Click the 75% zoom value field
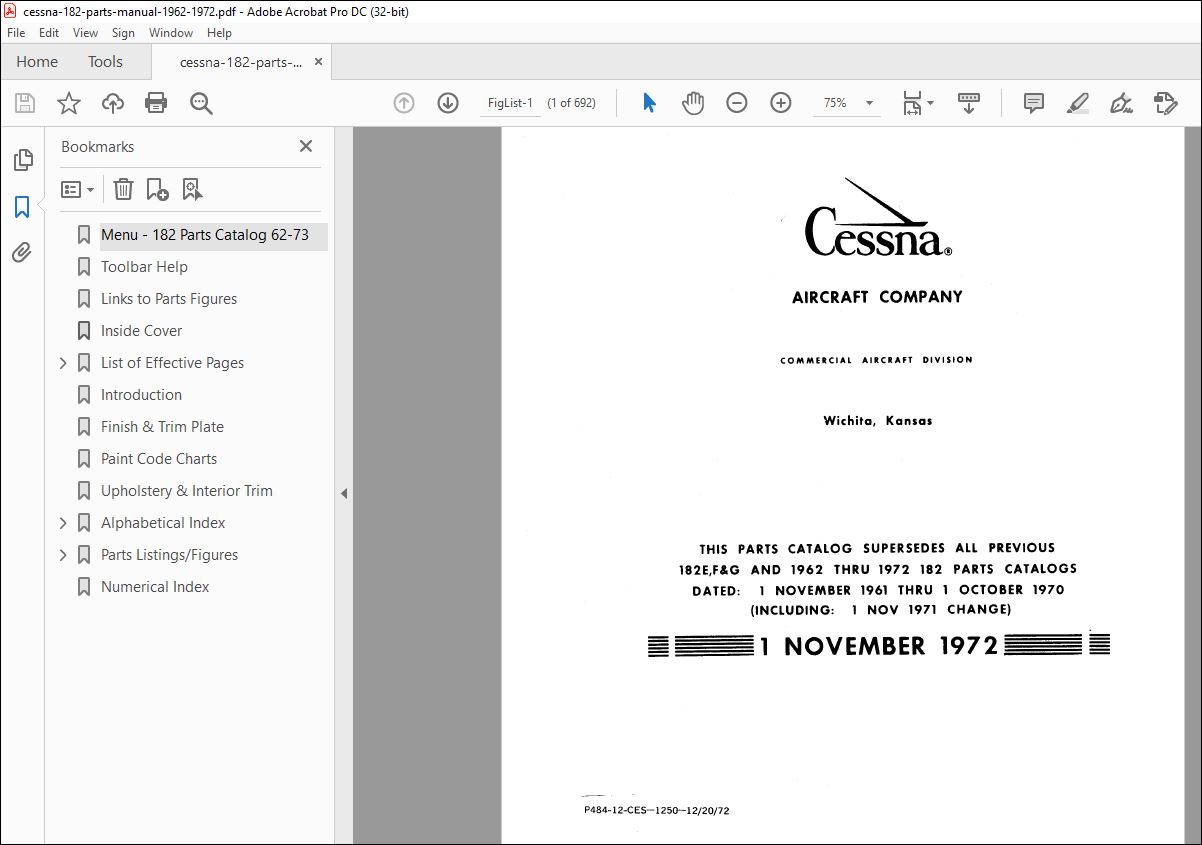 (836, 103)
